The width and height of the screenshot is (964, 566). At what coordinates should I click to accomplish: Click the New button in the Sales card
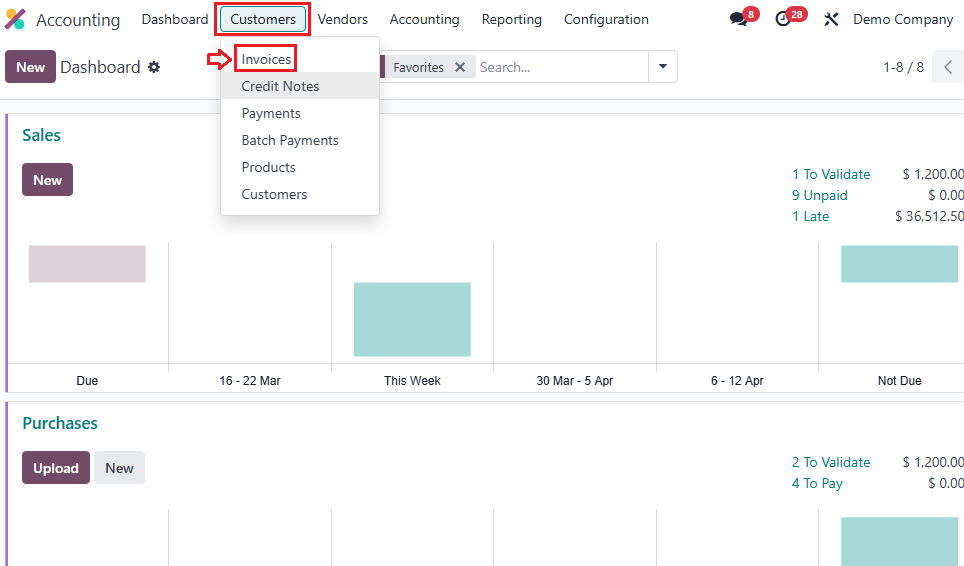point(47,180)
